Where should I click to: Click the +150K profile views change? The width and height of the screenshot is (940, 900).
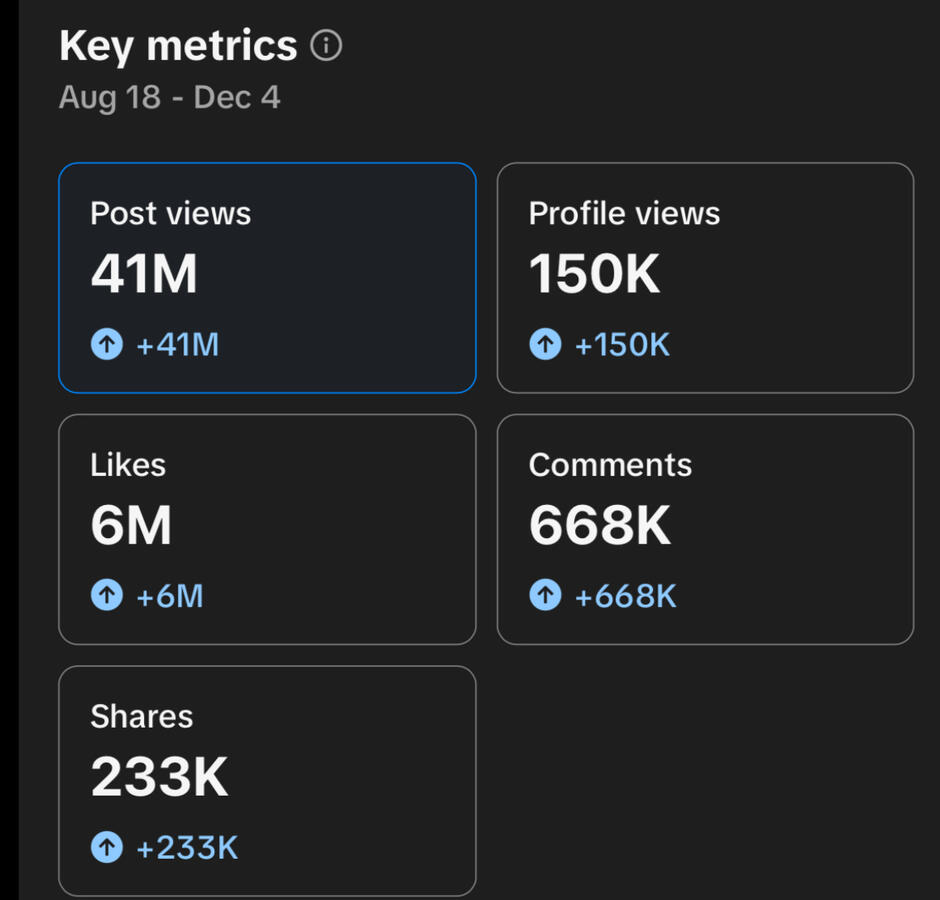(622, 345)
